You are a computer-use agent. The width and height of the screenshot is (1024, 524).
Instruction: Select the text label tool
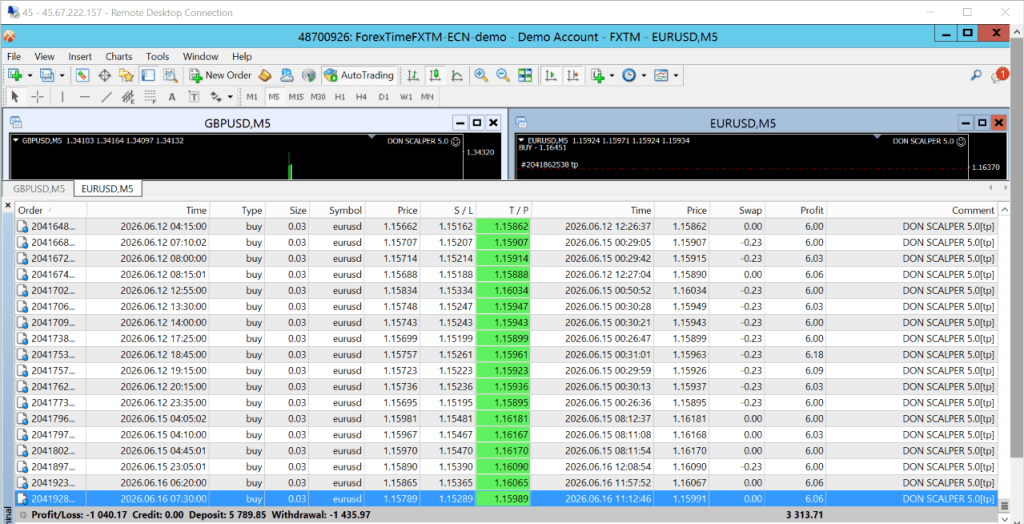pyautogui.click(x=195, y=97)
